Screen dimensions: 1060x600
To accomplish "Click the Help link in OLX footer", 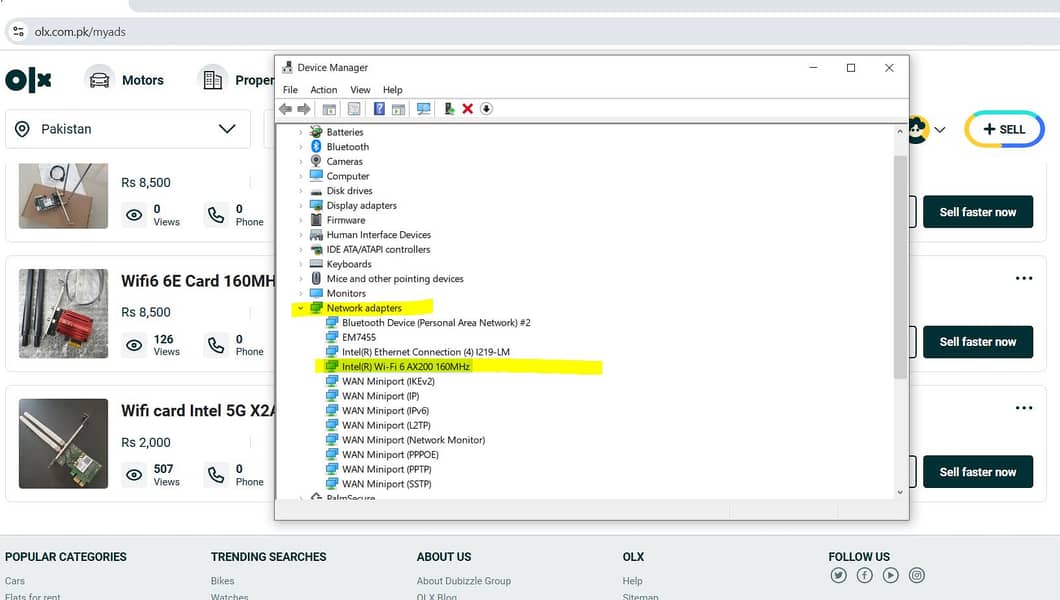I will [x=632, y=581].
